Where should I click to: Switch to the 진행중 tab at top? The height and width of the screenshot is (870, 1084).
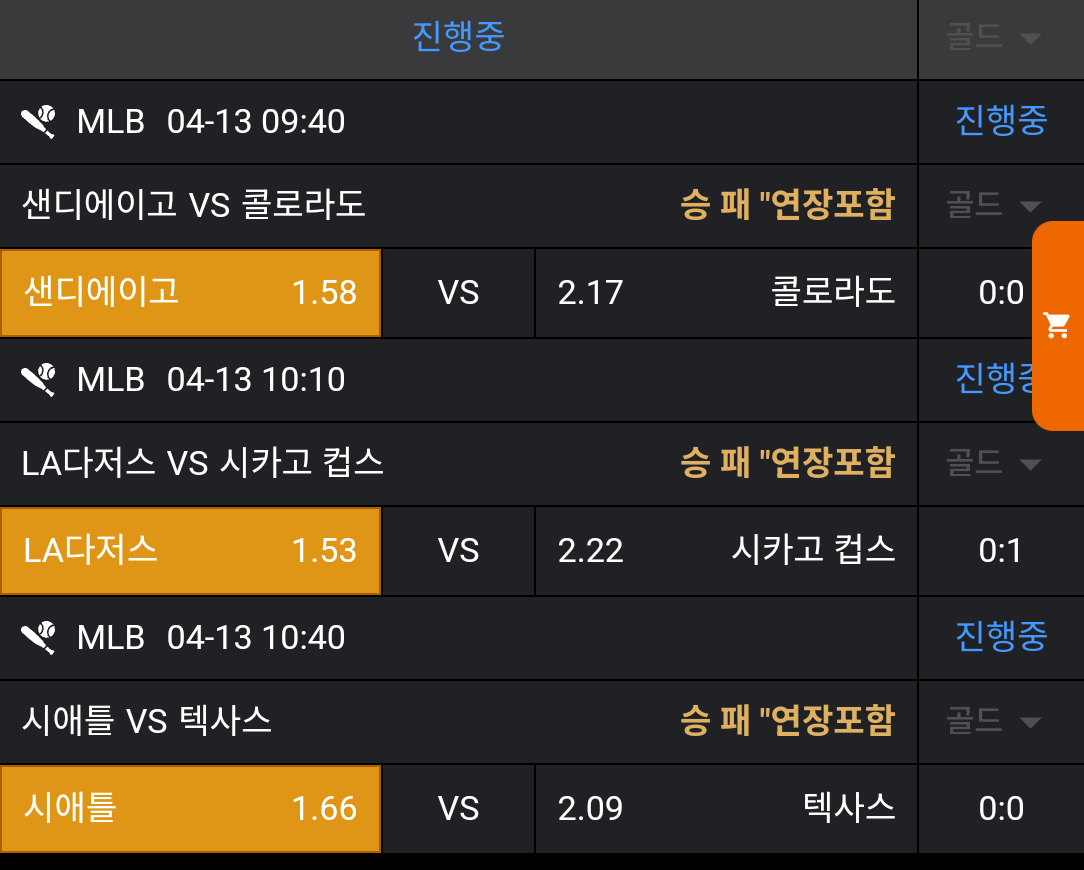458,37
